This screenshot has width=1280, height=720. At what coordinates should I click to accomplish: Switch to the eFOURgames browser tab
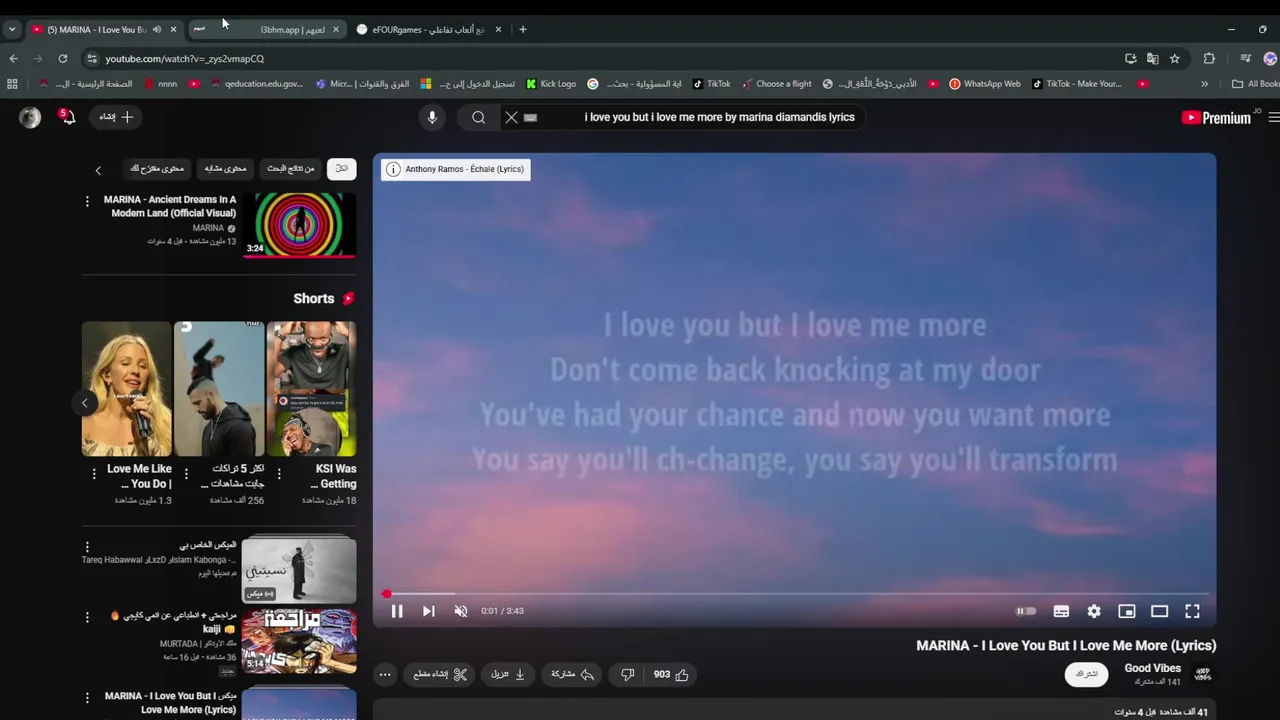tap(430, 30)
